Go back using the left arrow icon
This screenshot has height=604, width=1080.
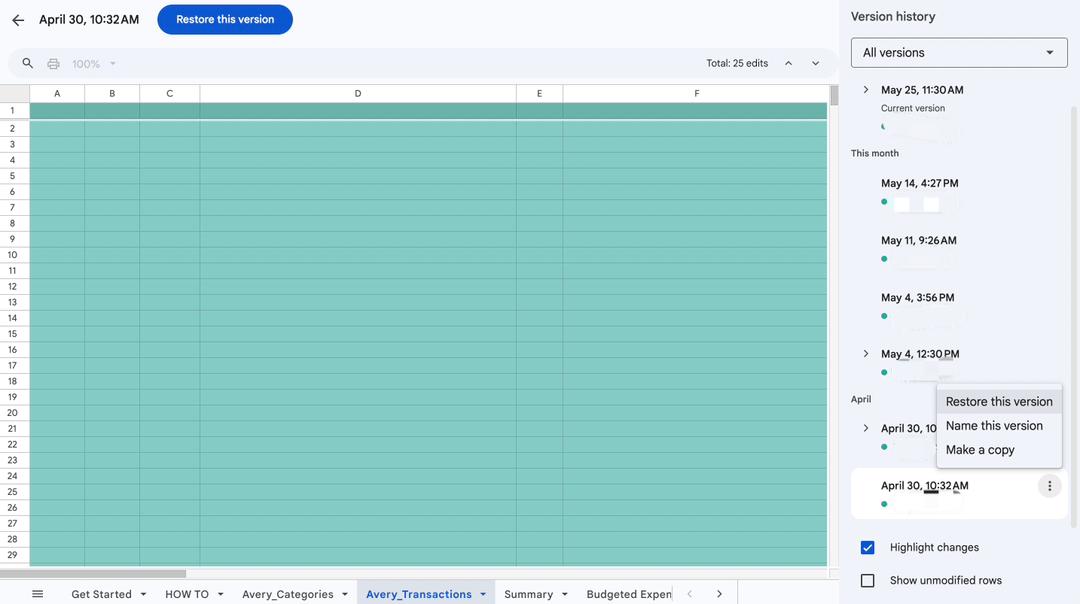coord(18,20)
